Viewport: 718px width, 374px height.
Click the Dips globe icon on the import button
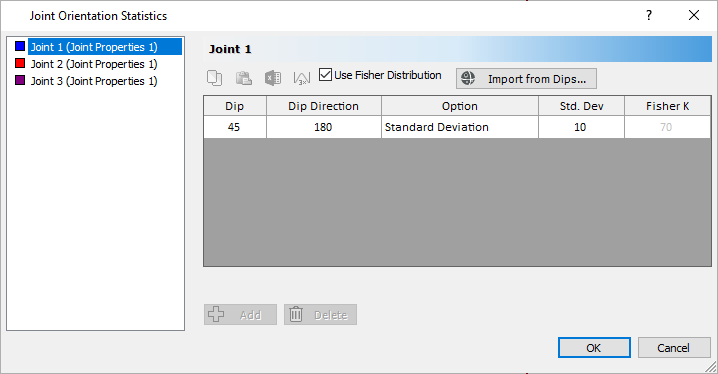468,78
